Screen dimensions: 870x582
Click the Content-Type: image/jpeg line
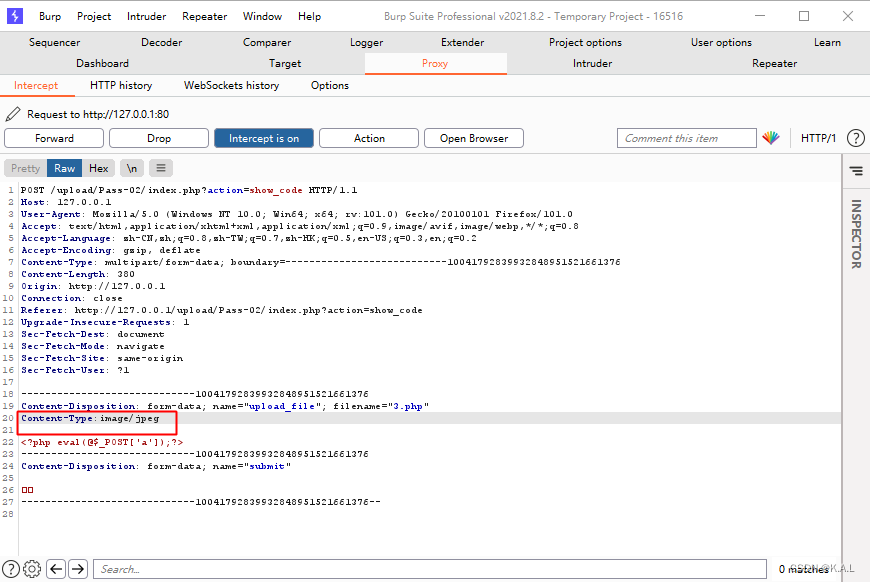[90, 418]
